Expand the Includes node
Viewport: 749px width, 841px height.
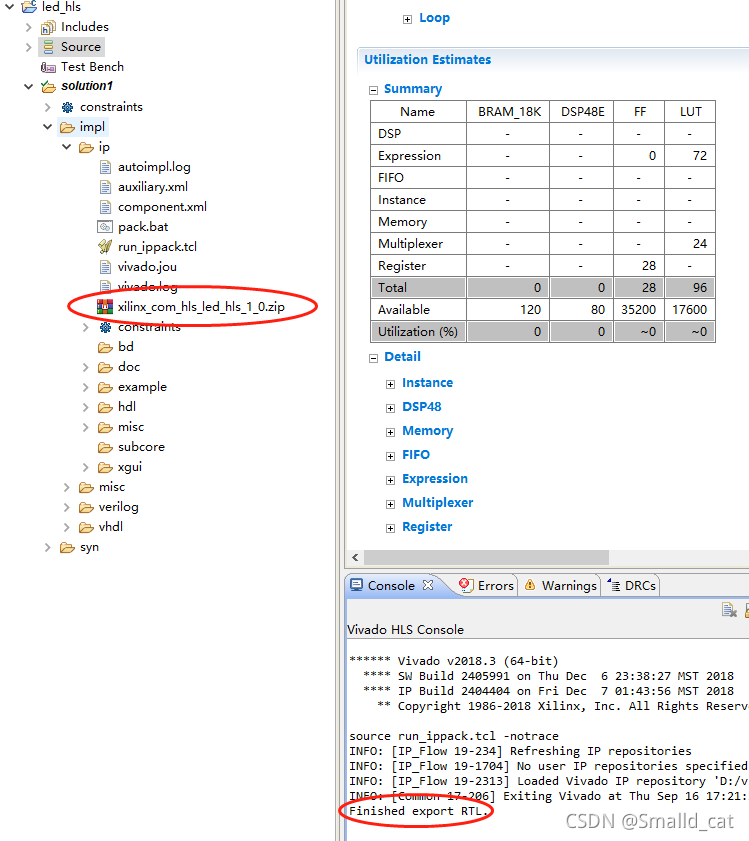tap(29, 27)
